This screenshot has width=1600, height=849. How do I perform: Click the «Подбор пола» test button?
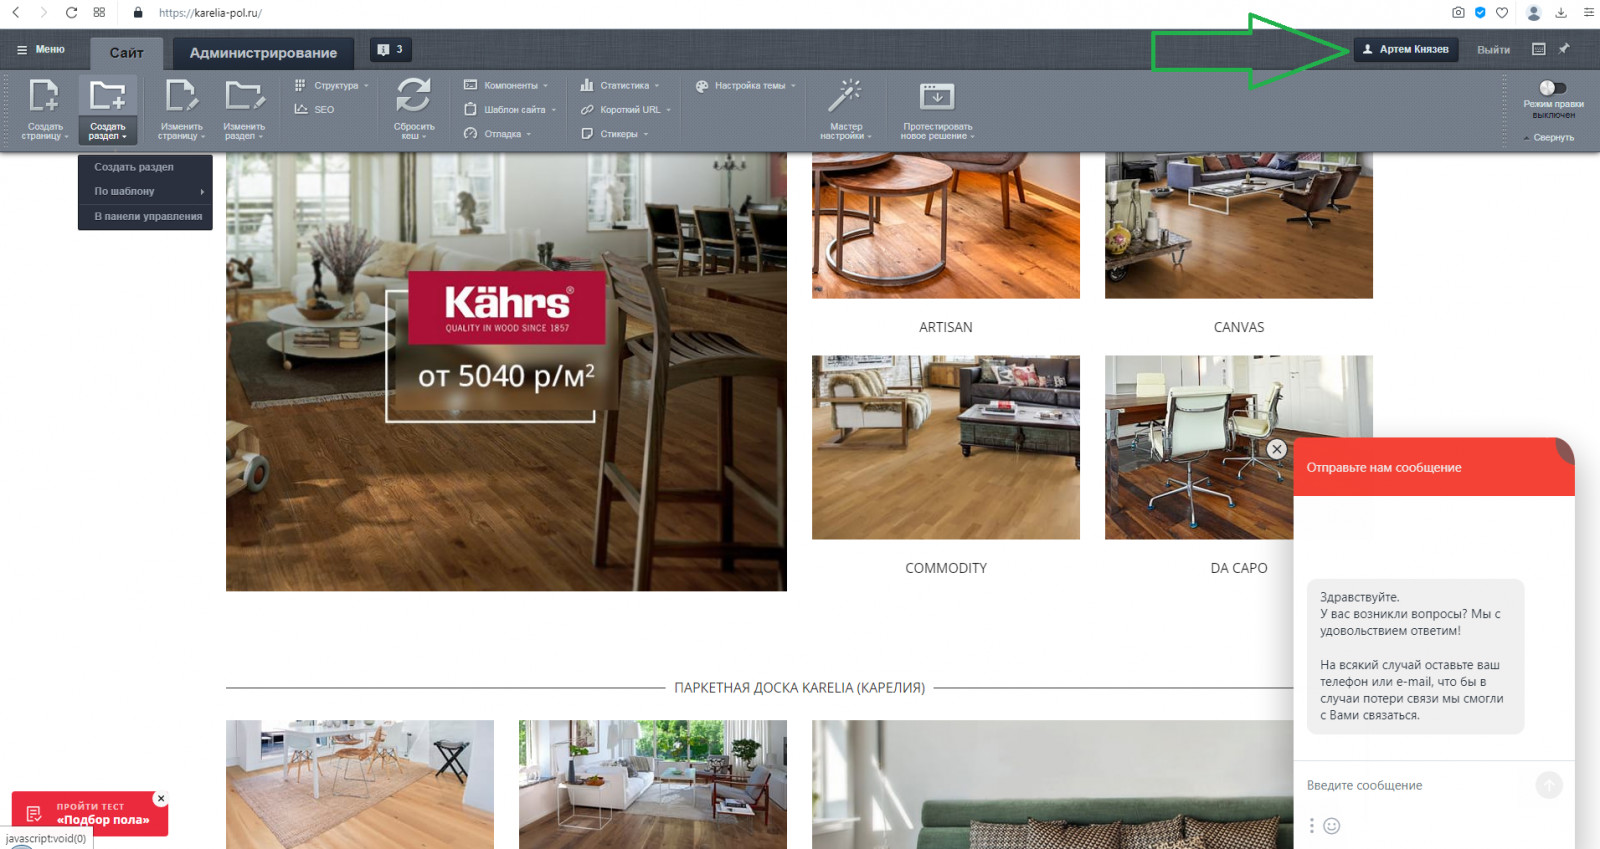click(x=90, y=813)
